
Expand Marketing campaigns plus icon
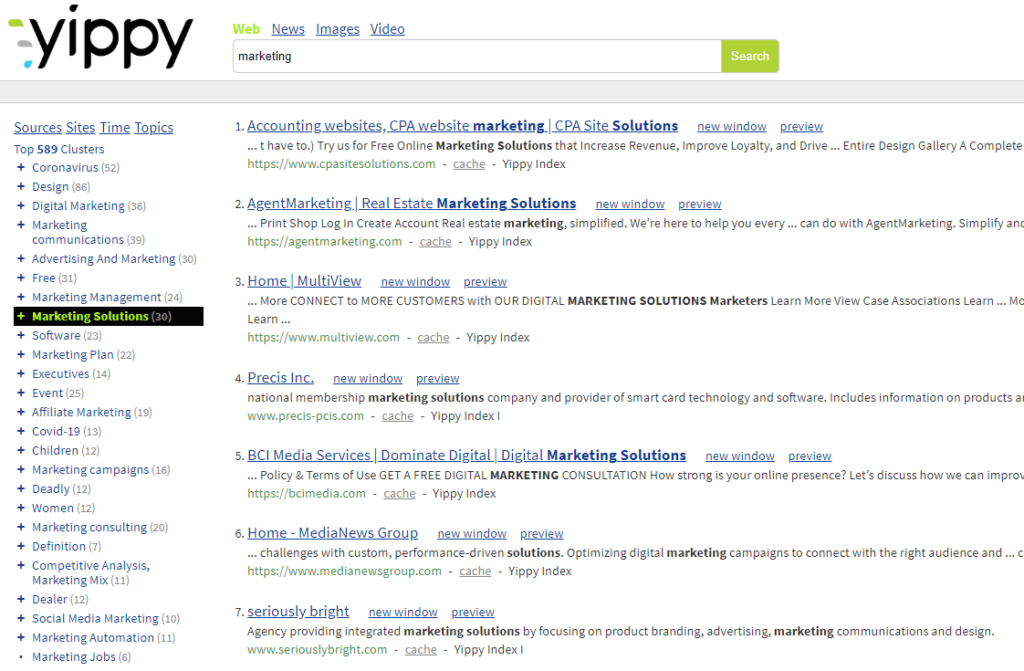point(21,469)
